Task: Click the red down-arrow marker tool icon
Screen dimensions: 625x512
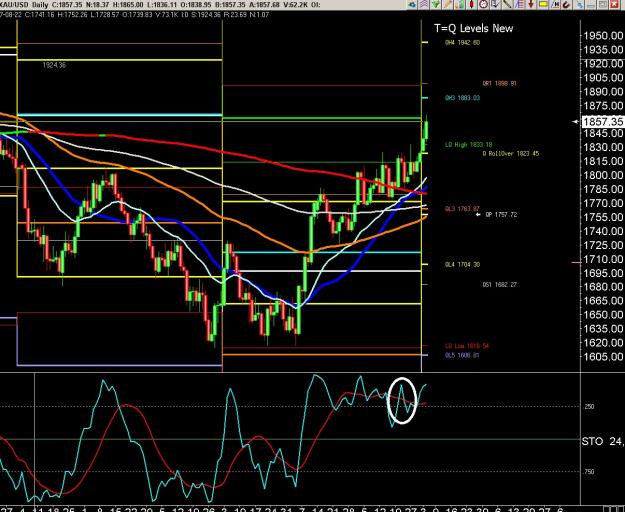Action: [x=531, y=4]
